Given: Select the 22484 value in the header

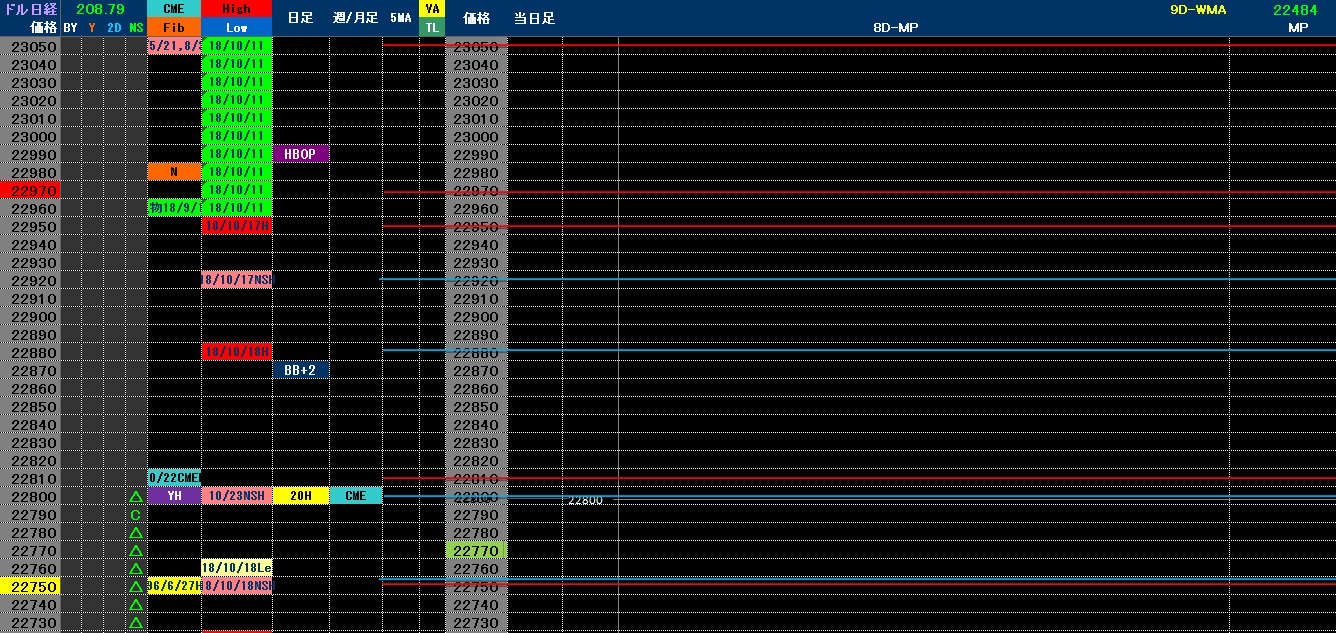Looking at the screenshot, I should coord(1294,9).
